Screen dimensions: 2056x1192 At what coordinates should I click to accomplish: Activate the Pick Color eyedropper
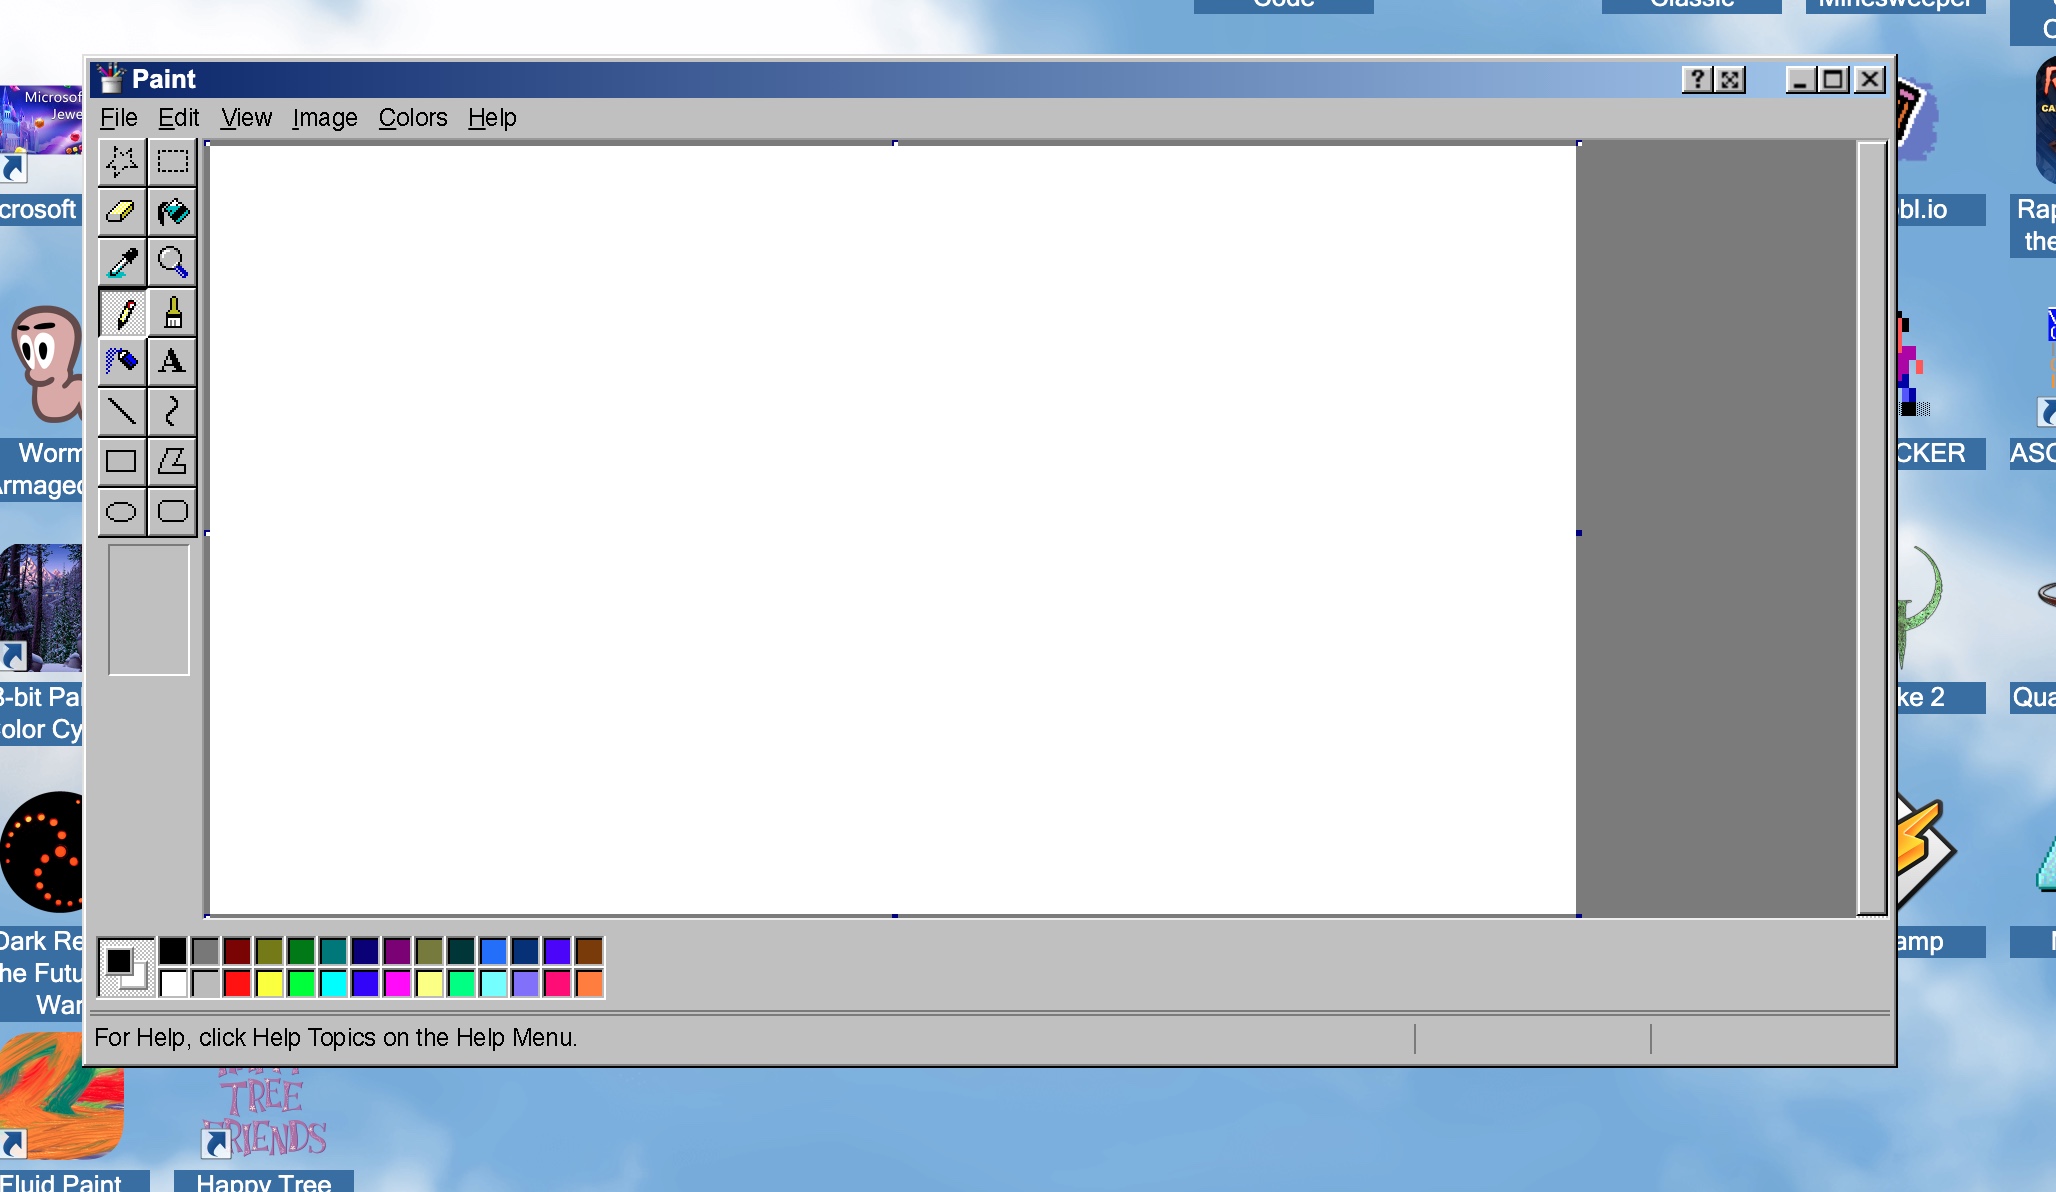coord(122,262)
